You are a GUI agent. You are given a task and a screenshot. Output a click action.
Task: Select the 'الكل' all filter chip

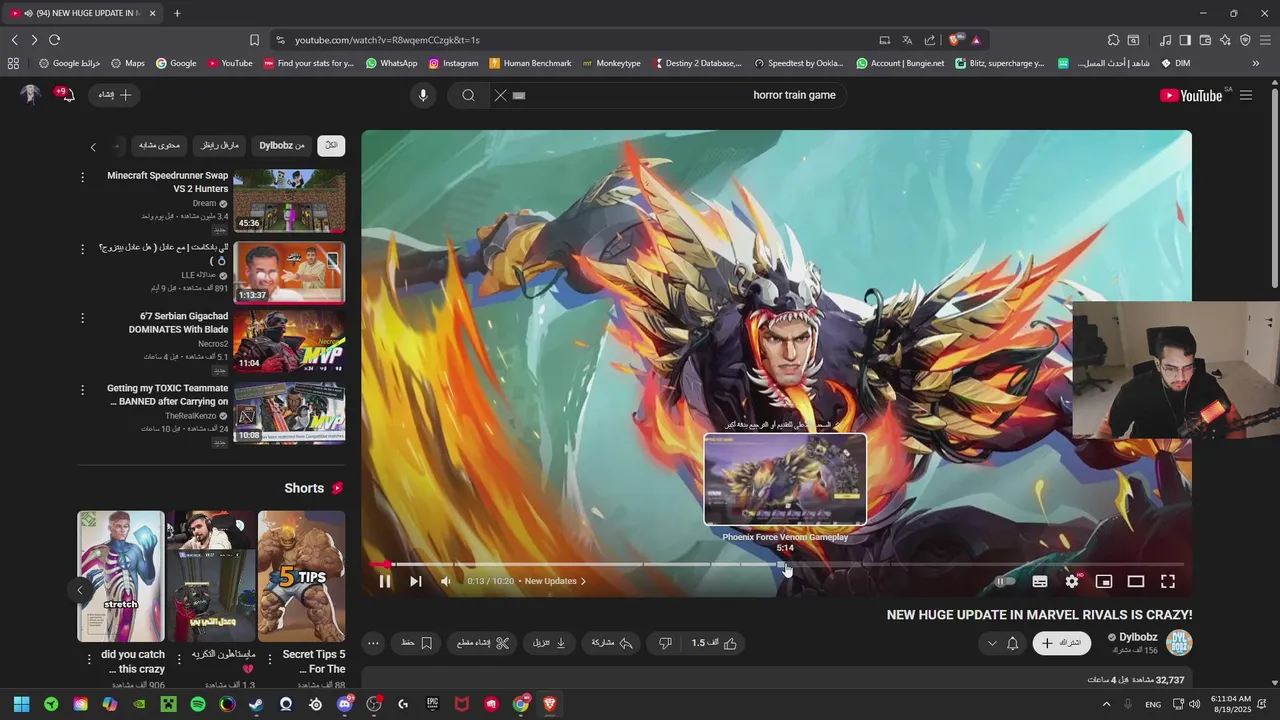[331, 145]
